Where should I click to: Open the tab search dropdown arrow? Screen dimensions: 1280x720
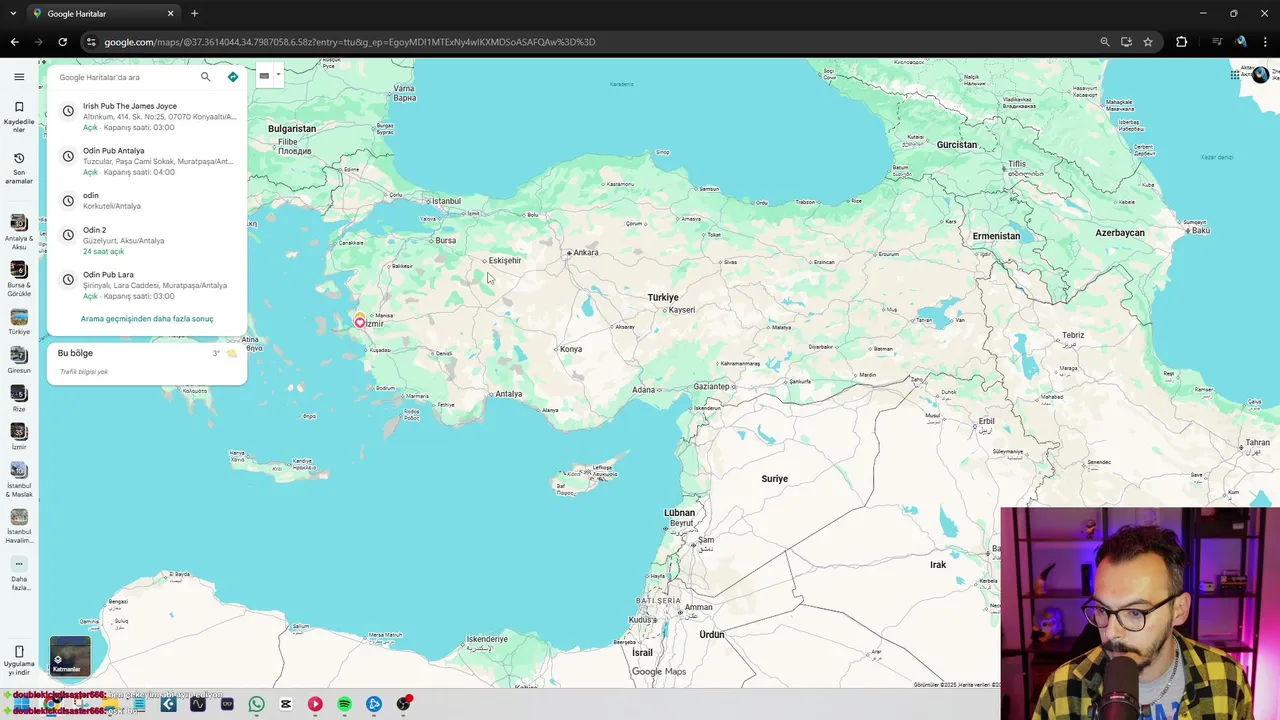pyautogui.click(x=13, y=14)
